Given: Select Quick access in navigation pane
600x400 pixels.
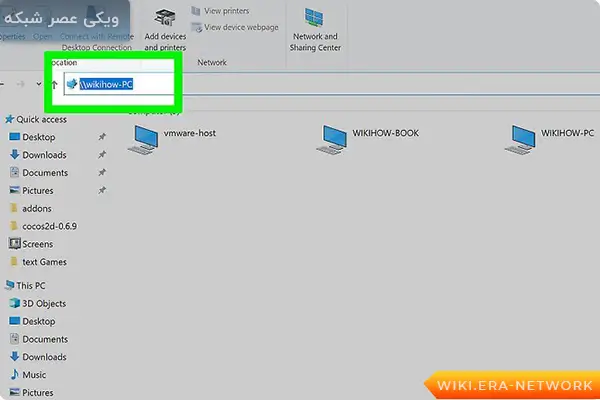Looking at the screenshot, I should tap(39, 118).
